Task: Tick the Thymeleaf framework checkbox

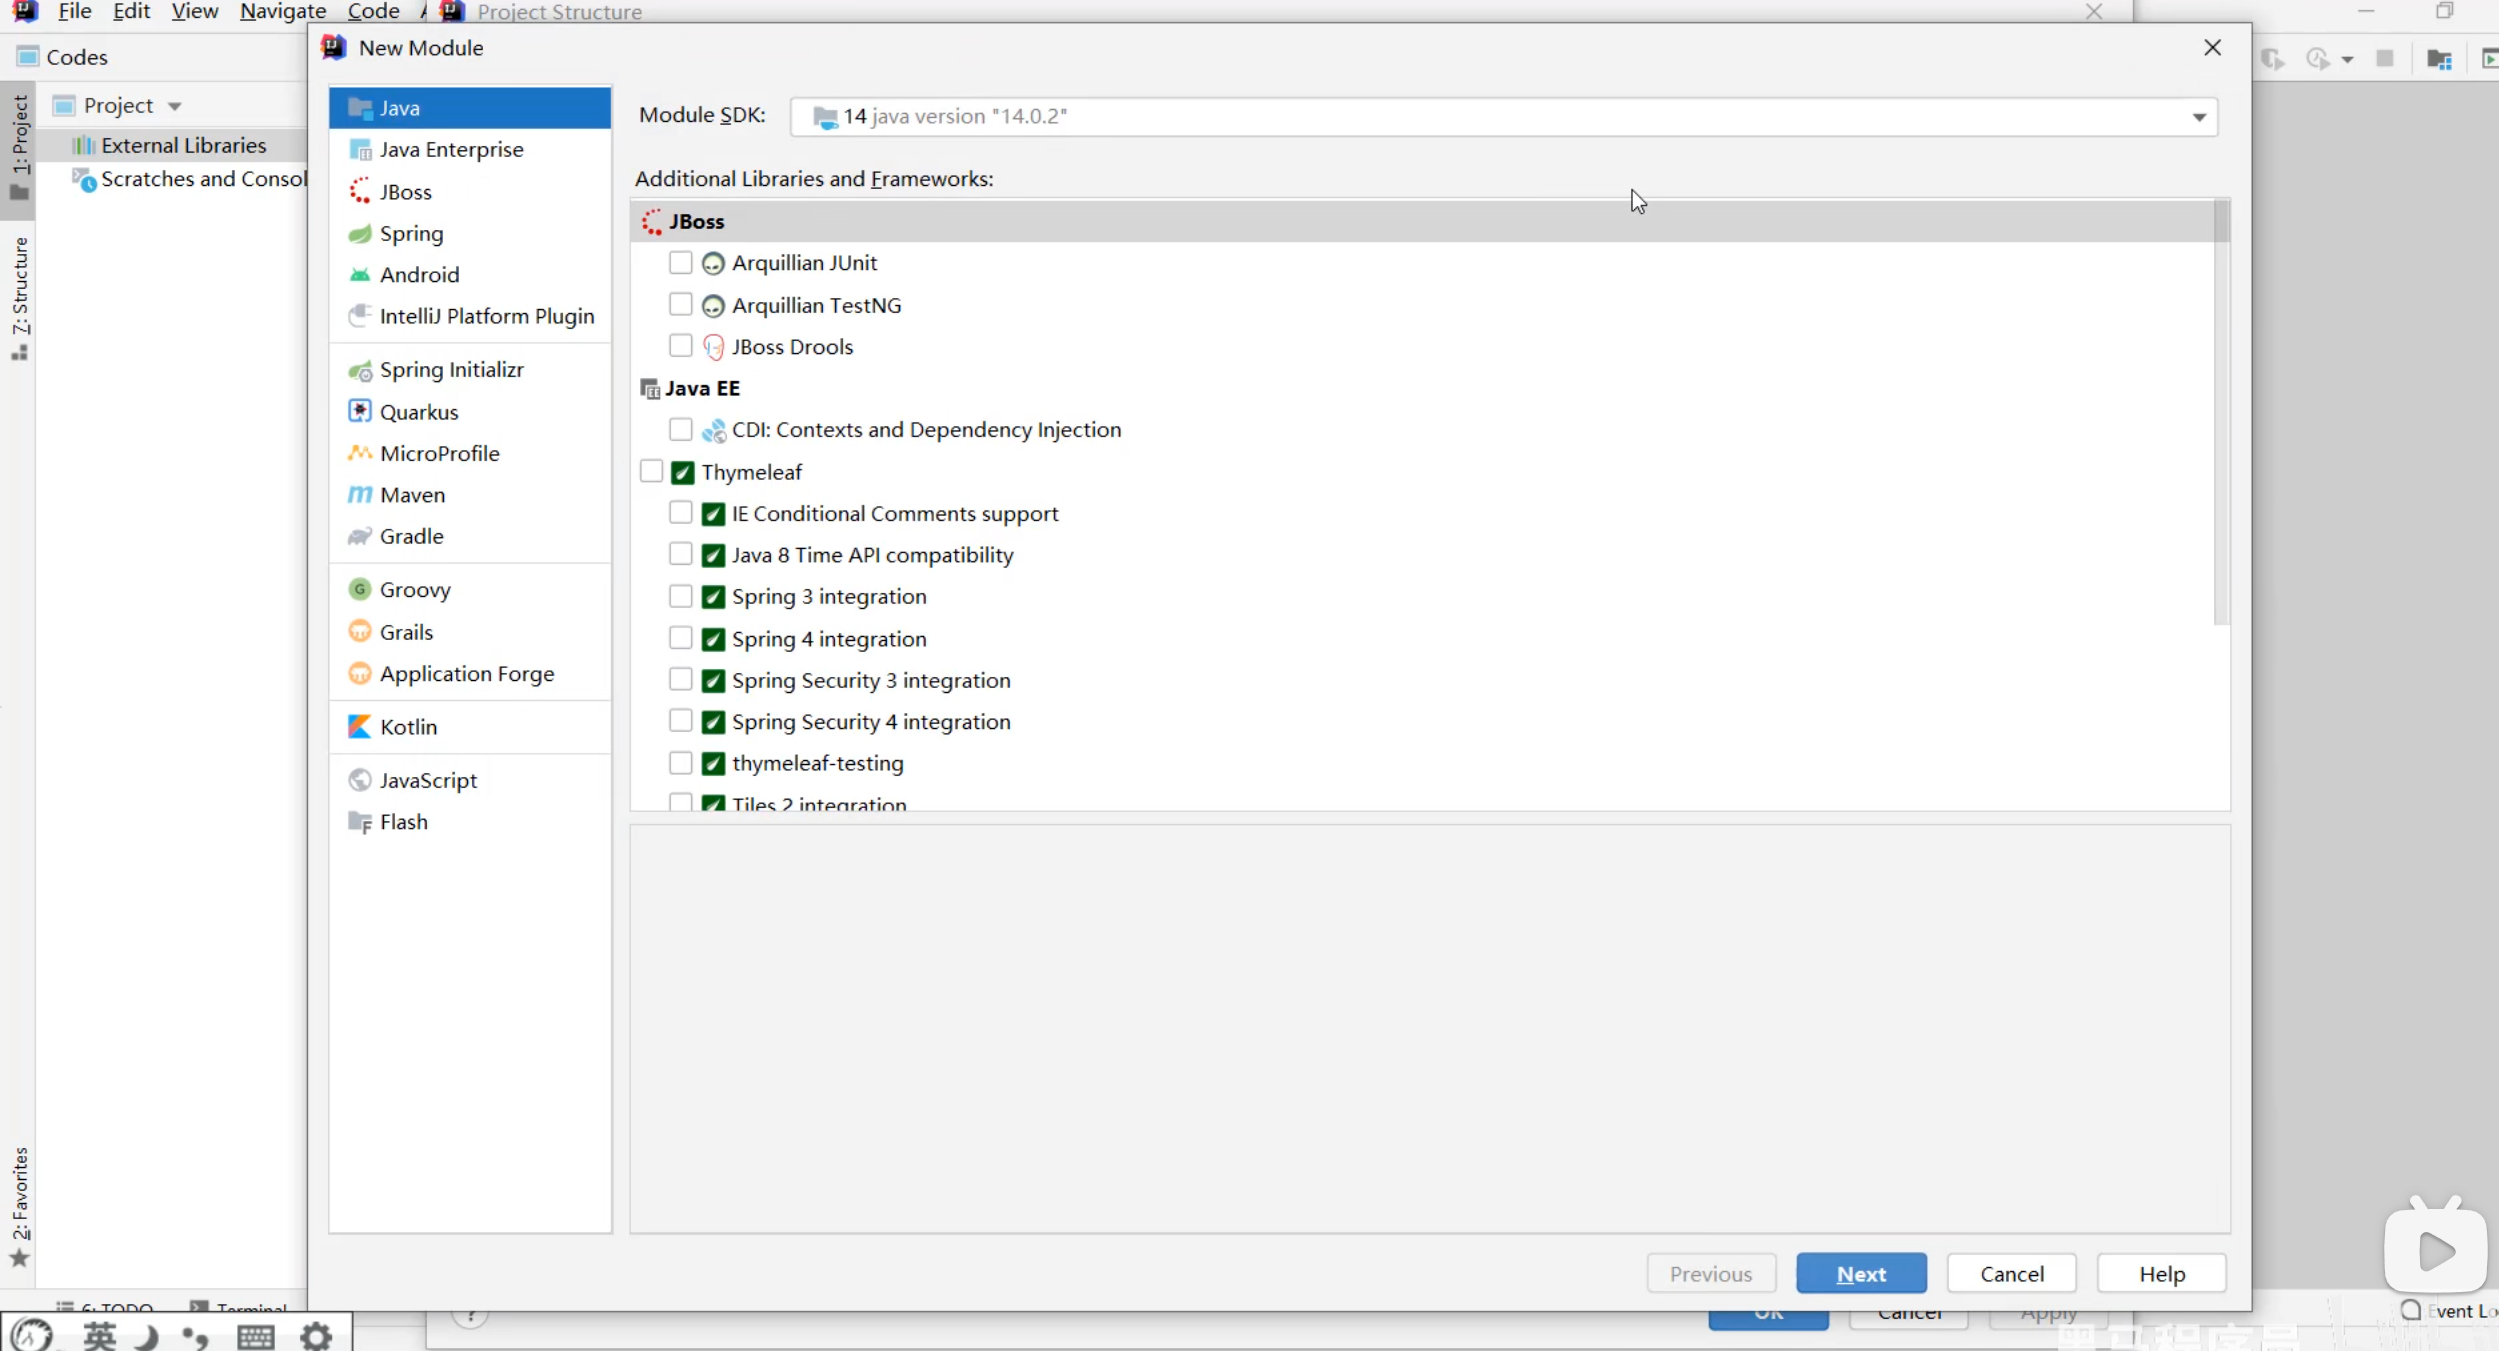Action: 651,472
